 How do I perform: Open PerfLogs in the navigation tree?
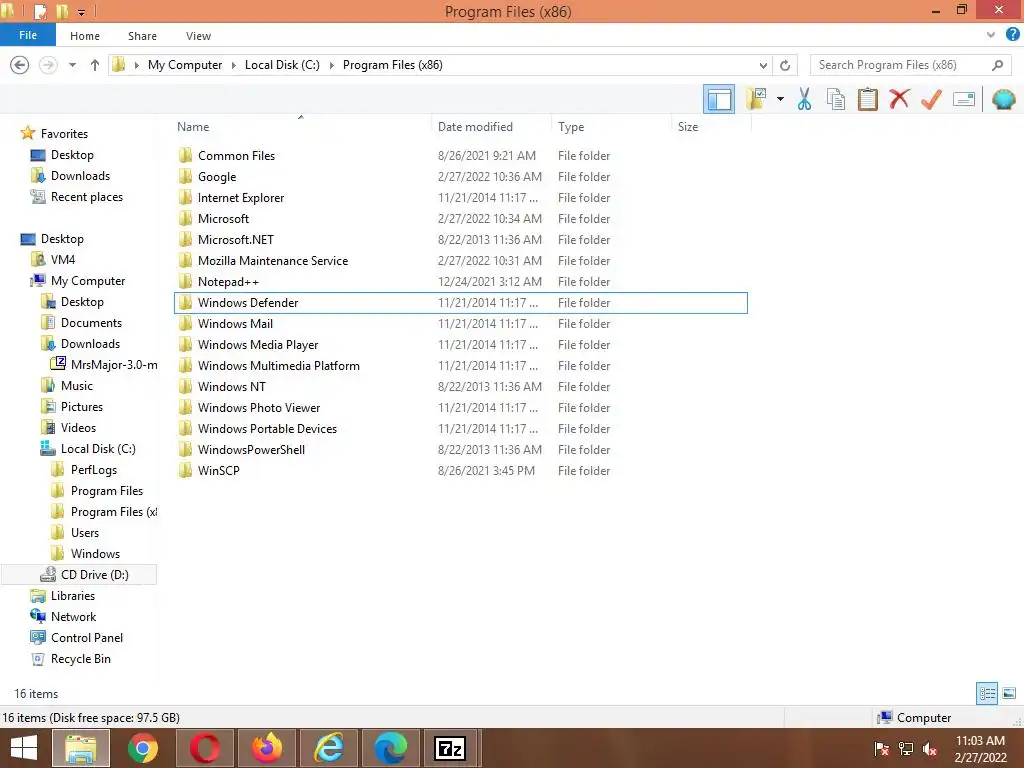tap(93, 470)
